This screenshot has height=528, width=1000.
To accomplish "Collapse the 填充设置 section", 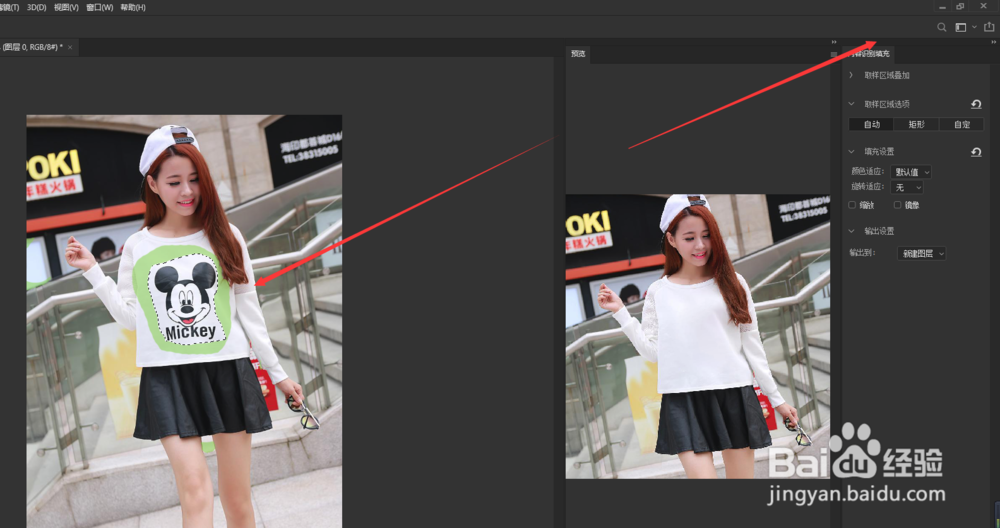I will tap(851, 152).
